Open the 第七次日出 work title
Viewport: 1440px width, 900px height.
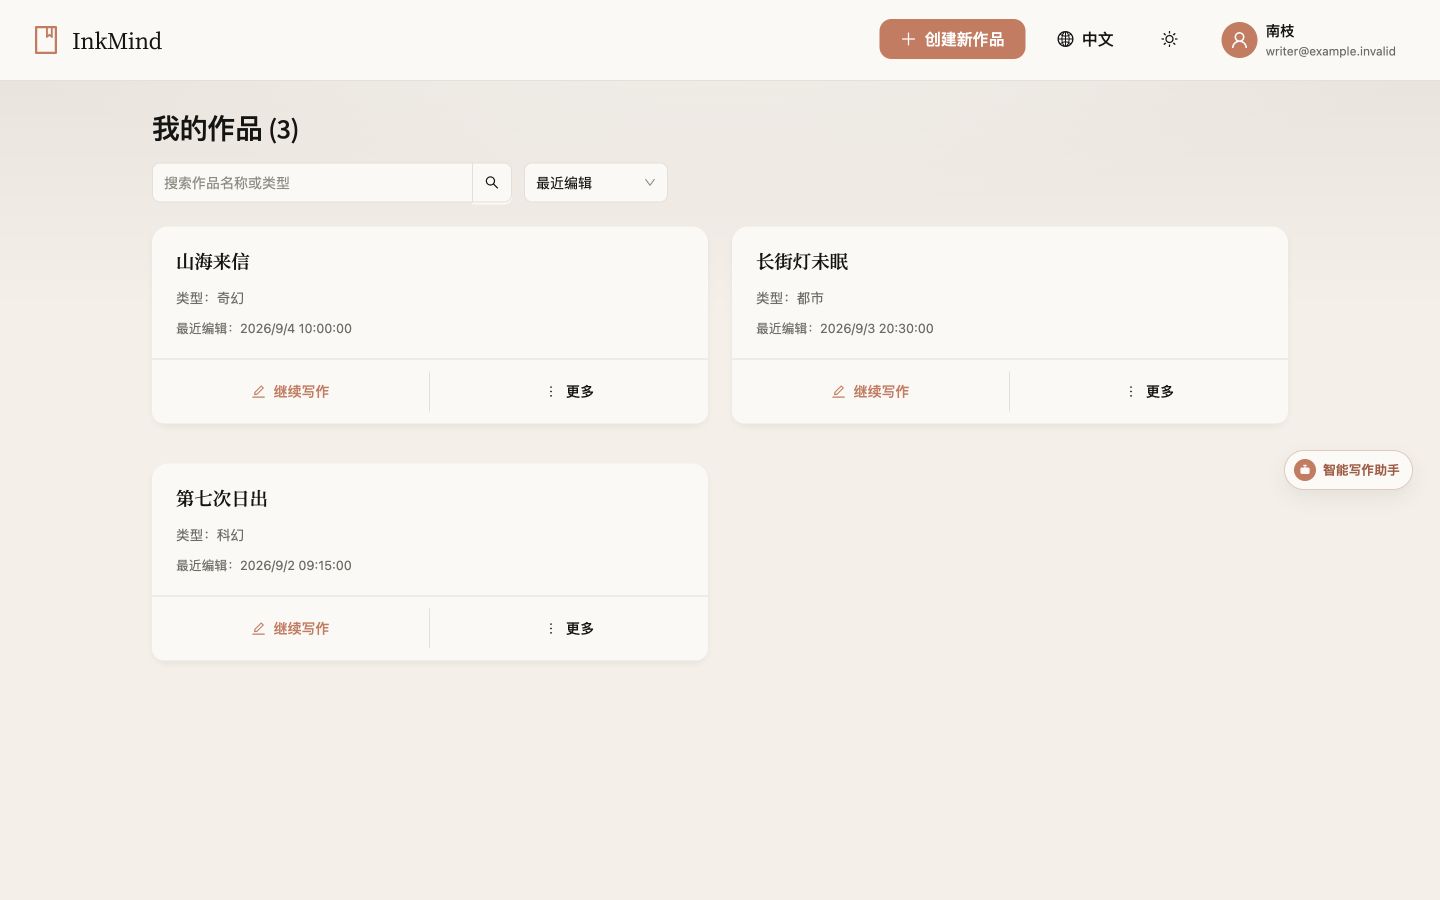[222, 499]
